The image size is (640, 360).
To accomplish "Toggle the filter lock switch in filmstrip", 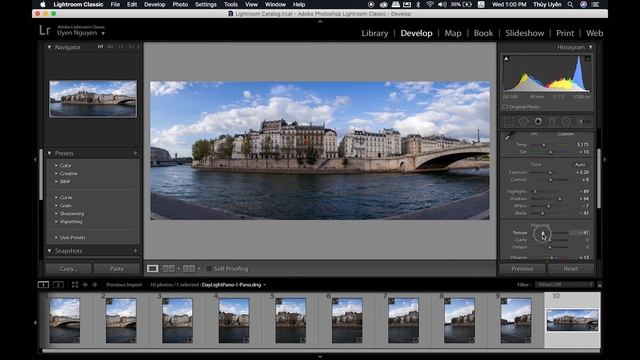I will [599, 284].
